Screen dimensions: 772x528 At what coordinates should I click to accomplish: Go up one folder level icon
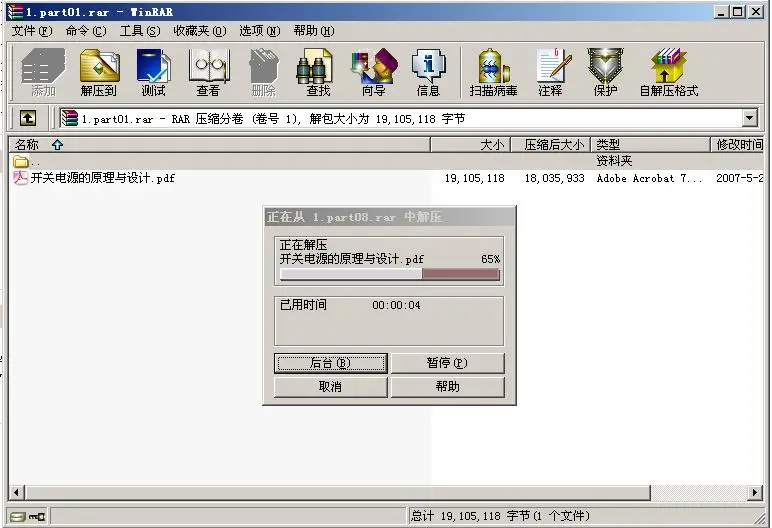28,118
